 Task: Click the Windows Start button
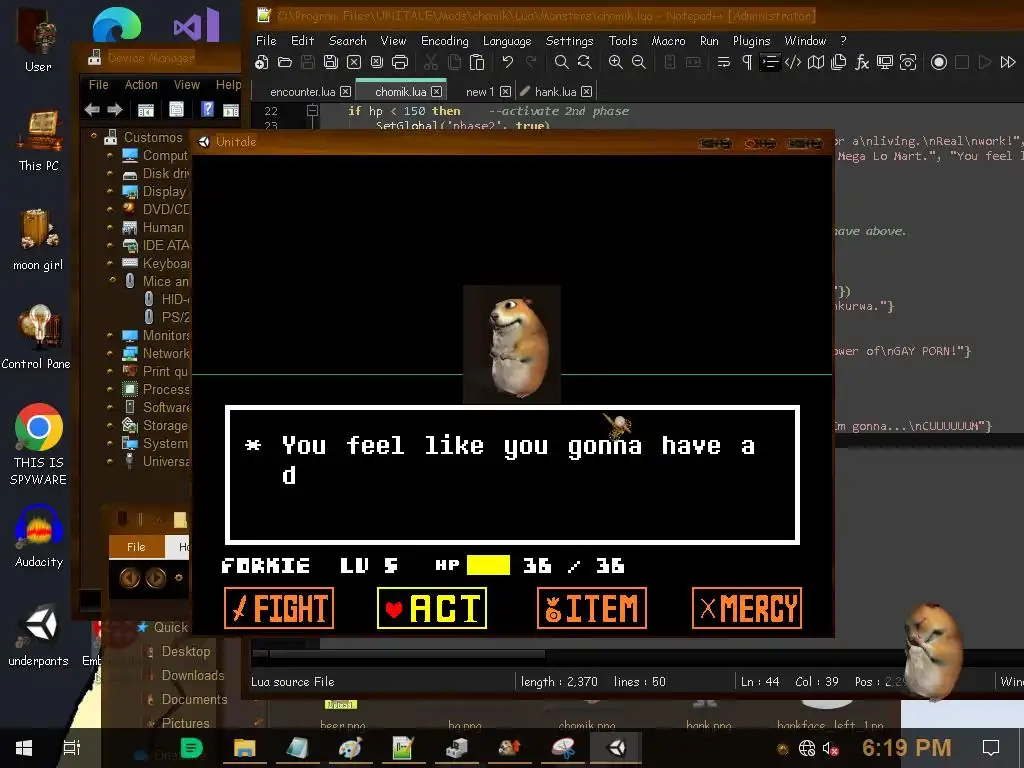tap(24, 748)
